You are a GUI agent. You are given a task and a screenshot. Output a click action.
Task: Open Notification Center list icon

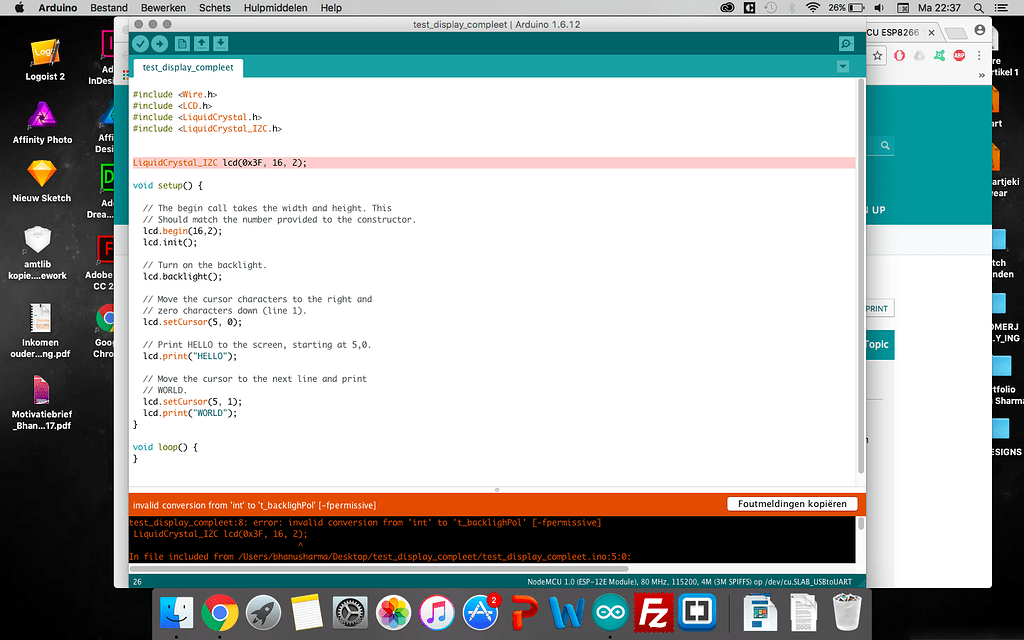click(1000, 8)
